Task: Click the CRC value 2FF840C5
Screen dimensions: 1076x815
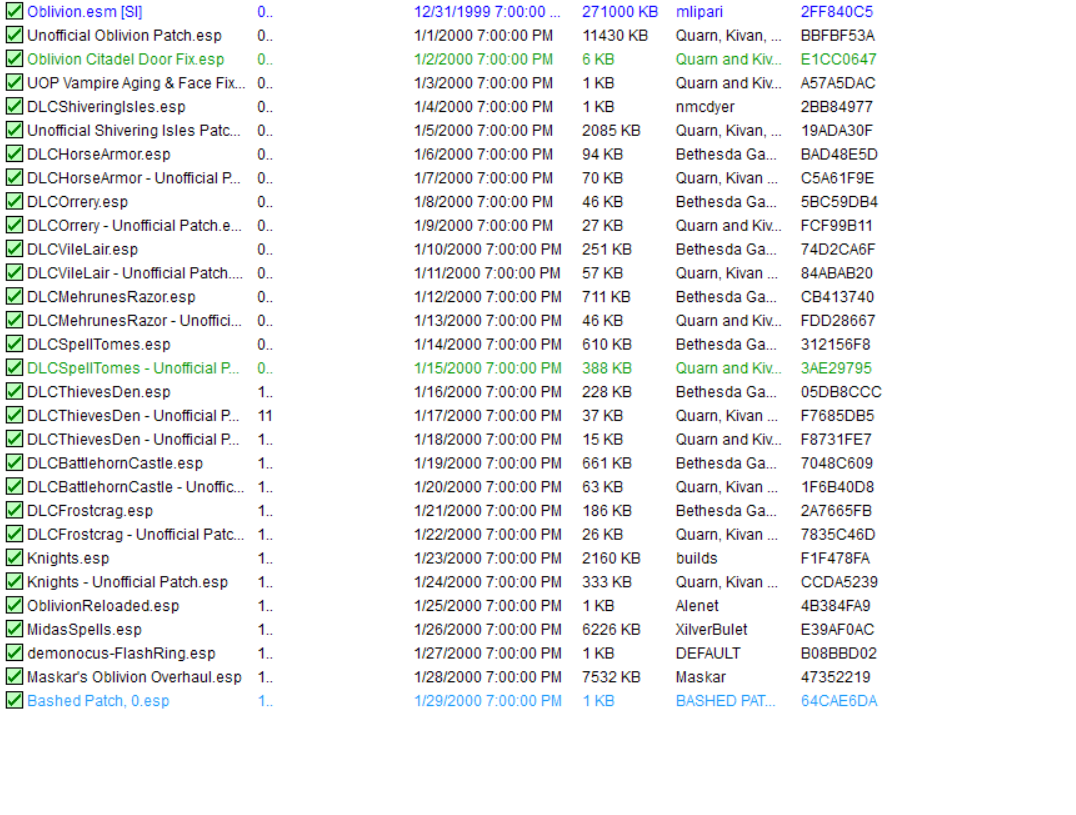Action: pos(837,12)
